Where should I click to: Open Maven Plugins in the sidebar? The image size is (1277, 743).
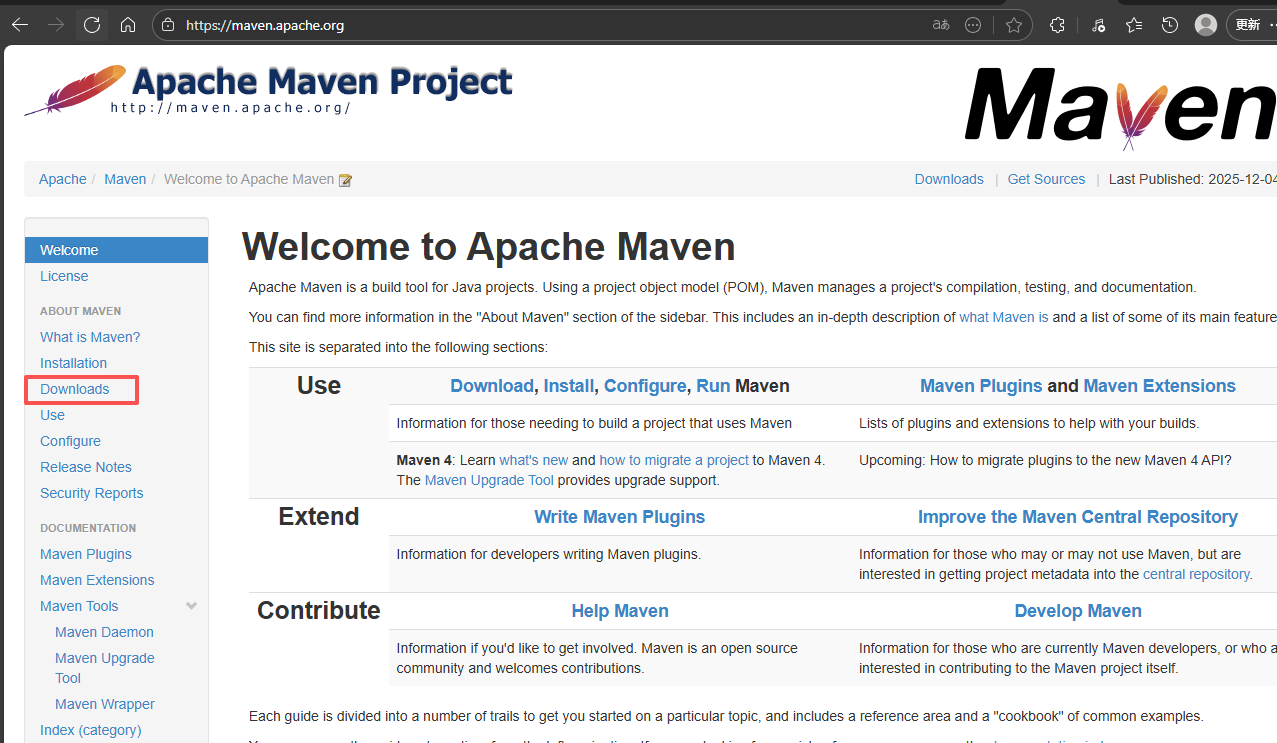pos(86,554)
